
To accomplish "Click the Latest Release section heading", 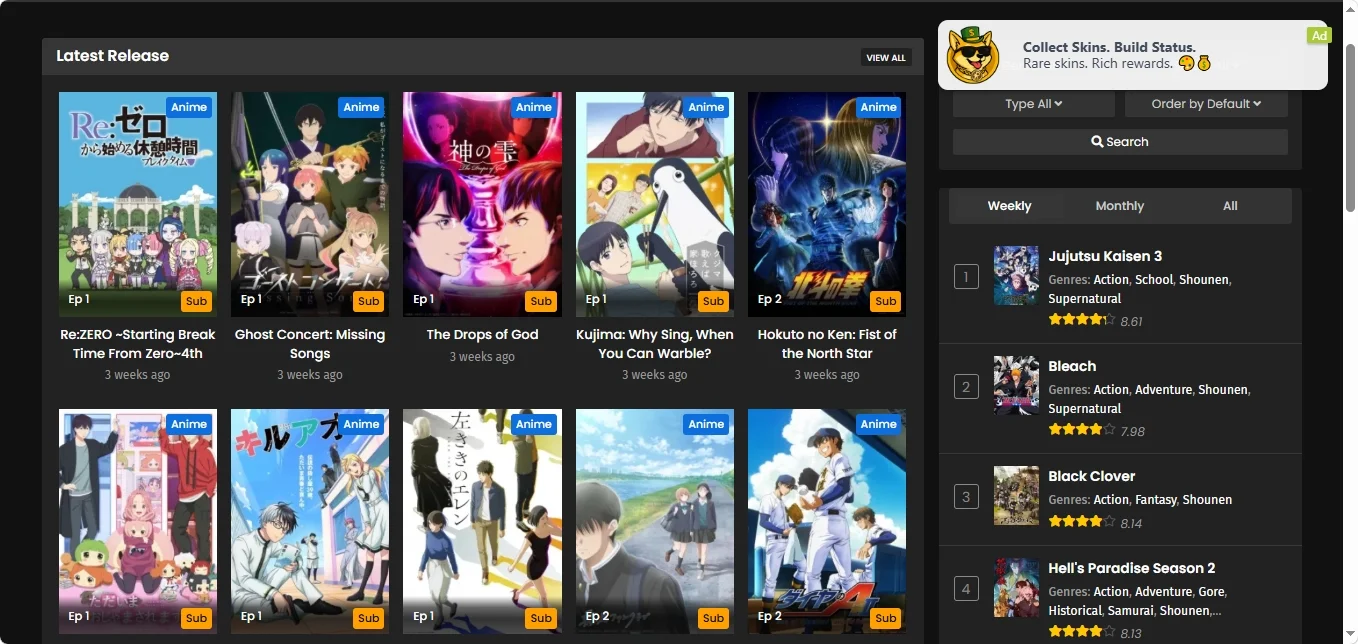I will (x=112, y=56).
